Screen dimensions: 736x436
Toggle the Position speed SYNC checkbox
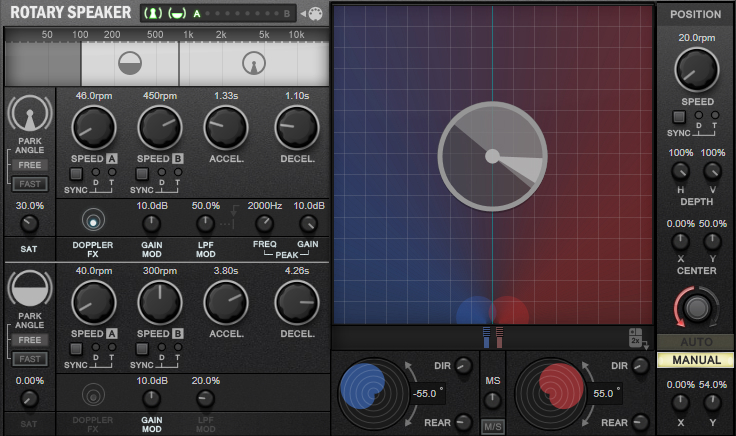pos(678,117)
